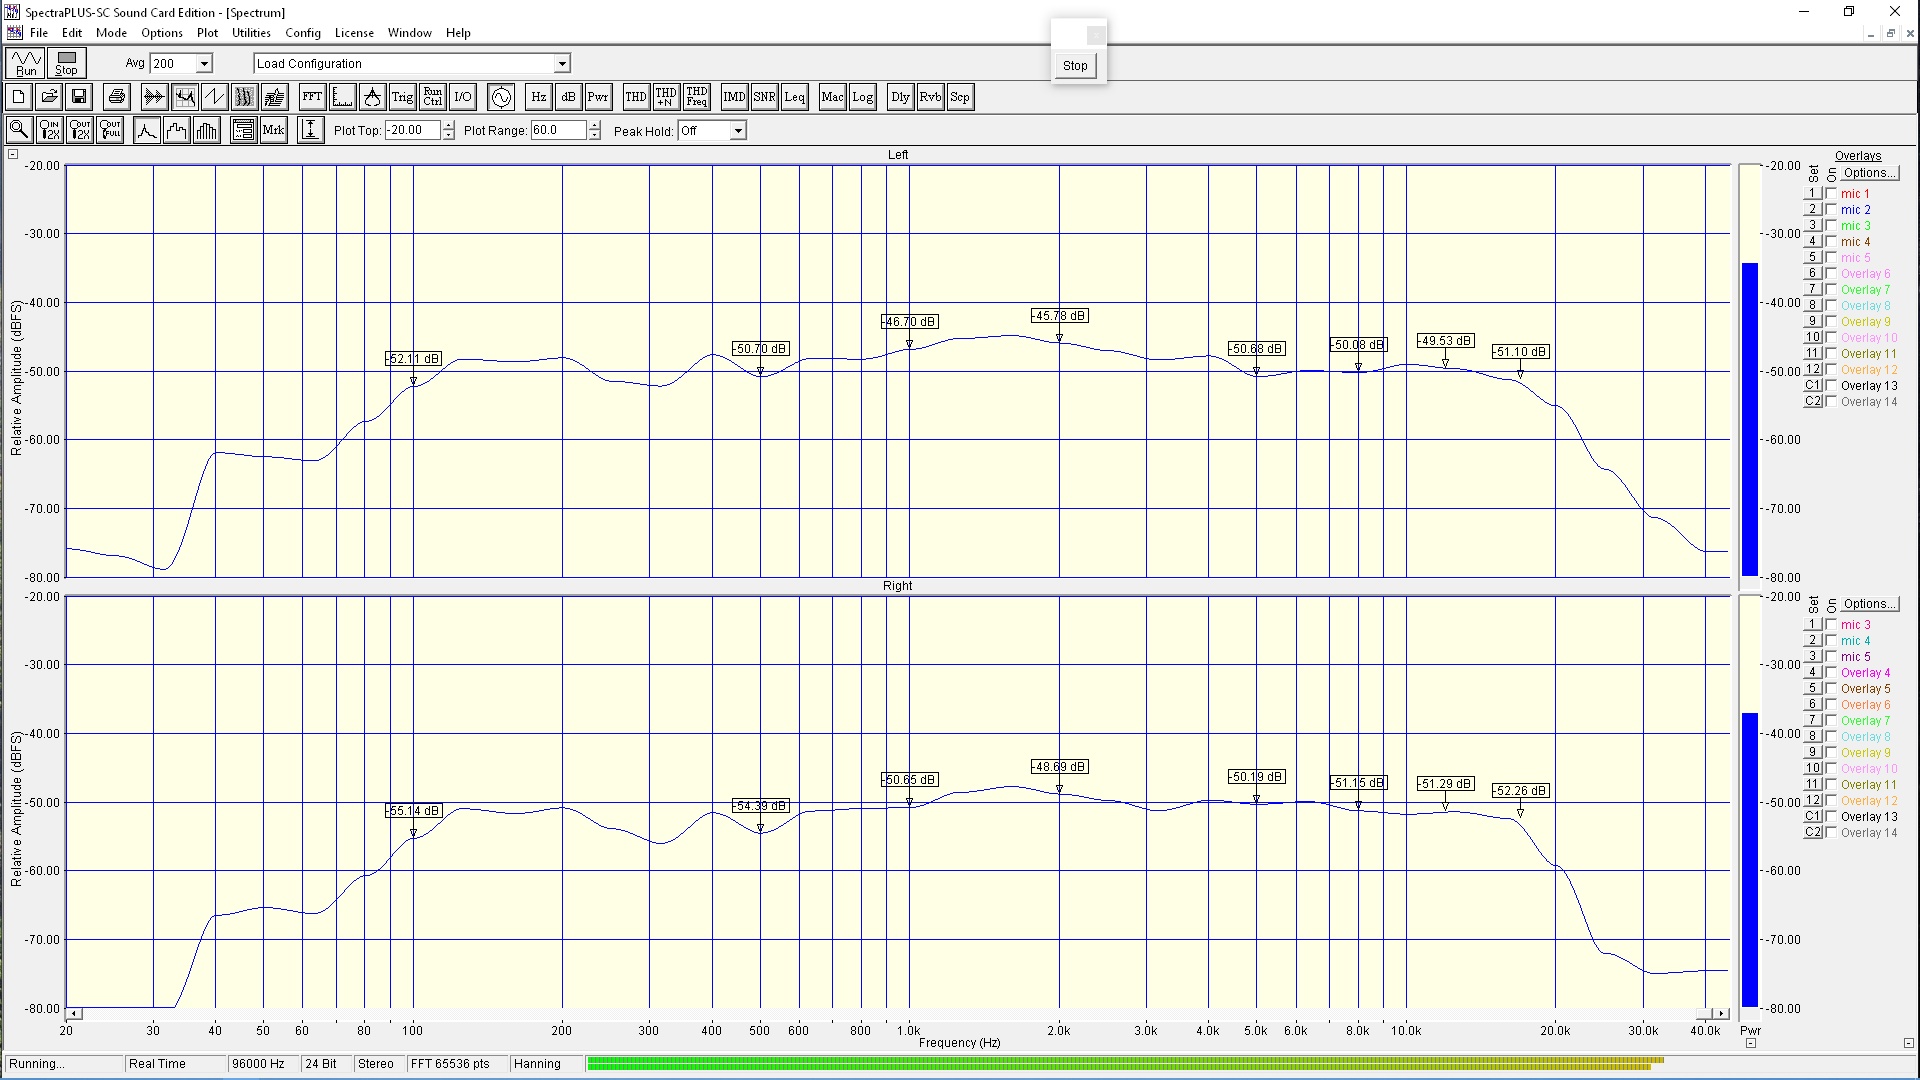Click the THD+N measurement icon
The width and height of the screenshot is (1920, 1080).
click(x=666, y=97)
